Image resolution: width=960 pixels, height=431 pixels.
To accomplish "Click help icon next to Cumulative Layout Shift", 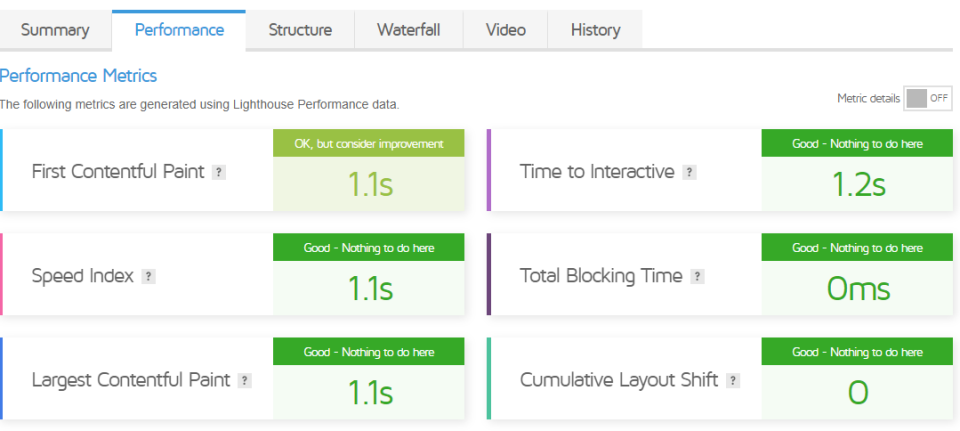I will tap(732, 381).
